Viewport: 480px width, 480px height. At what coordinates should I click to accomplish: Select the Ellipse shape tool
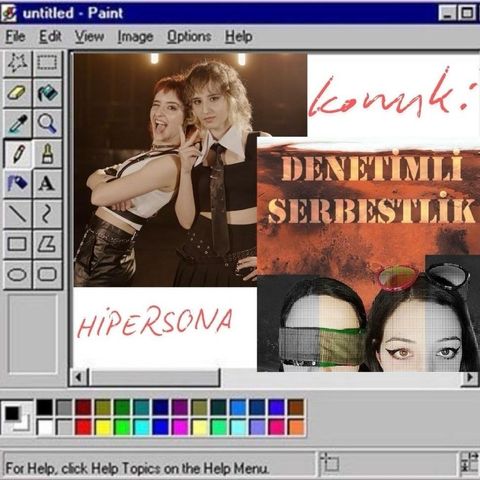(18, 274)
